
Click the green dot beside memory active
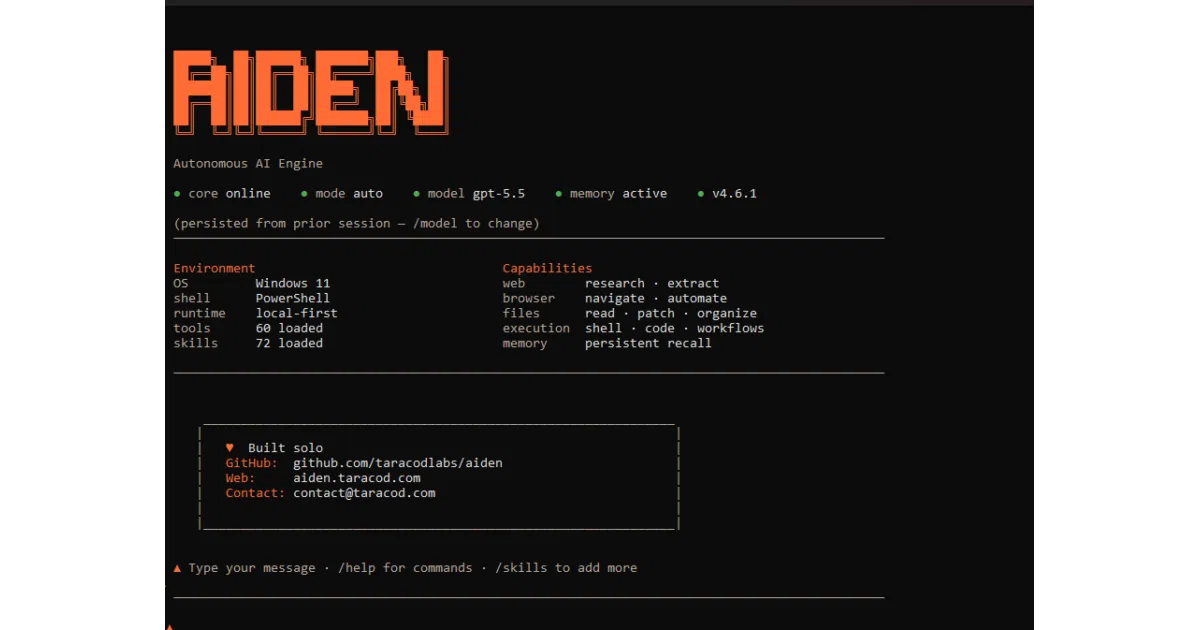point(559,194)
